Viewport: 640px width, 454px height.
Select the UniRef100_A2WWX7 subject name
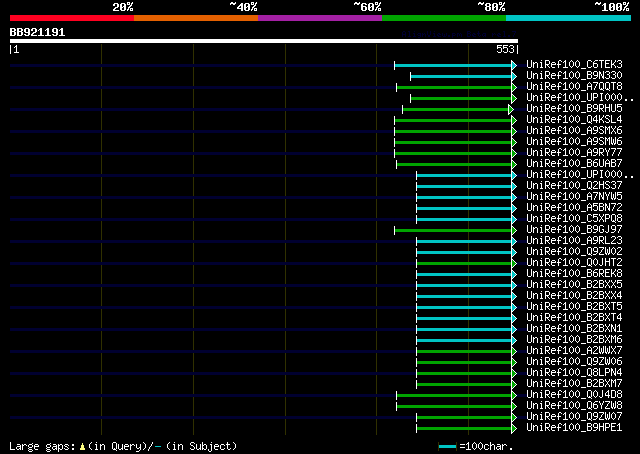(x=574, y=351)
